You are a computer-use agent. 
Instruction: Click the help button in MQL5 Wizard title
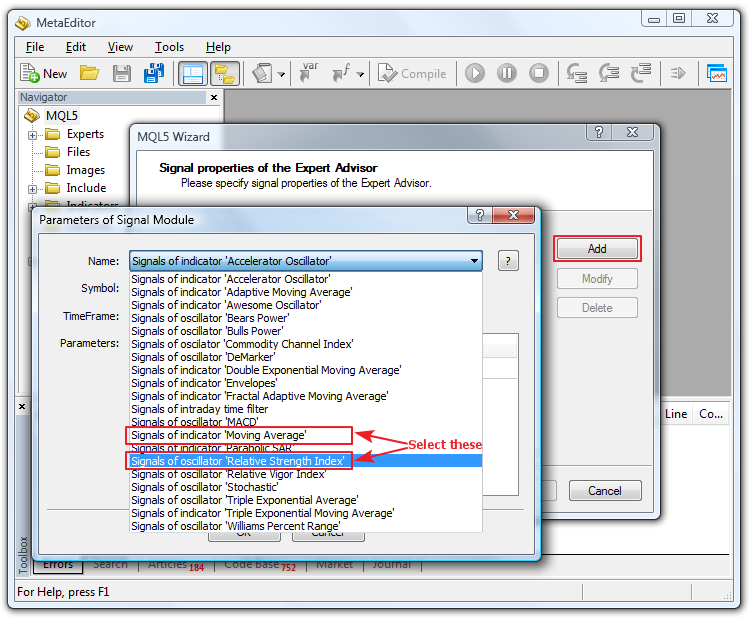pos(598,132)
